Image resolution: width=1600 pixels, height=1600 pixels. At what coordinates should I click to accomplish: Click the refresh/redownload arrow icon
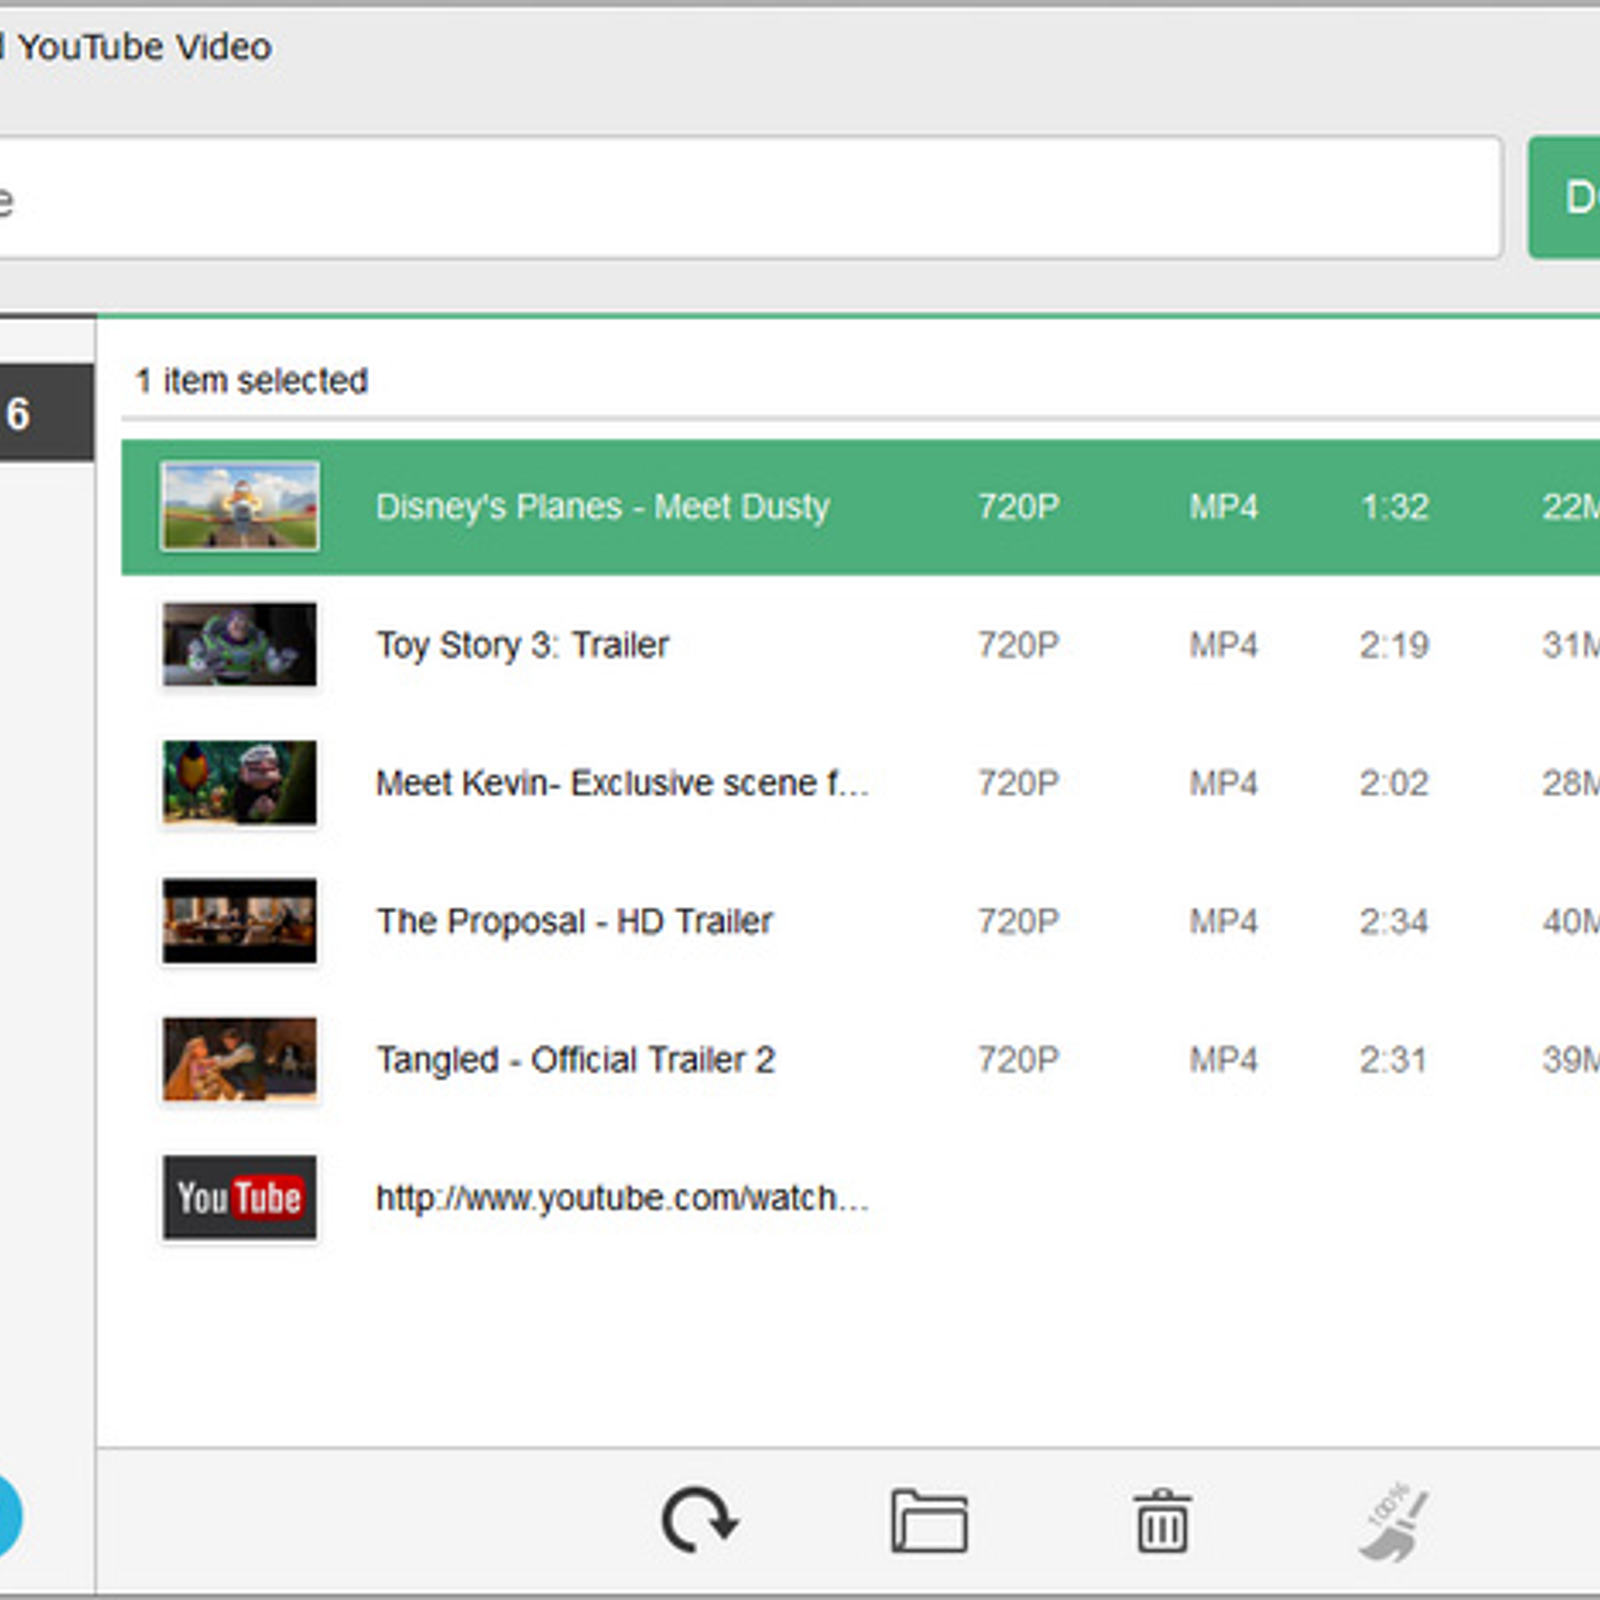pyautogui.click(x=699, y=1520)
